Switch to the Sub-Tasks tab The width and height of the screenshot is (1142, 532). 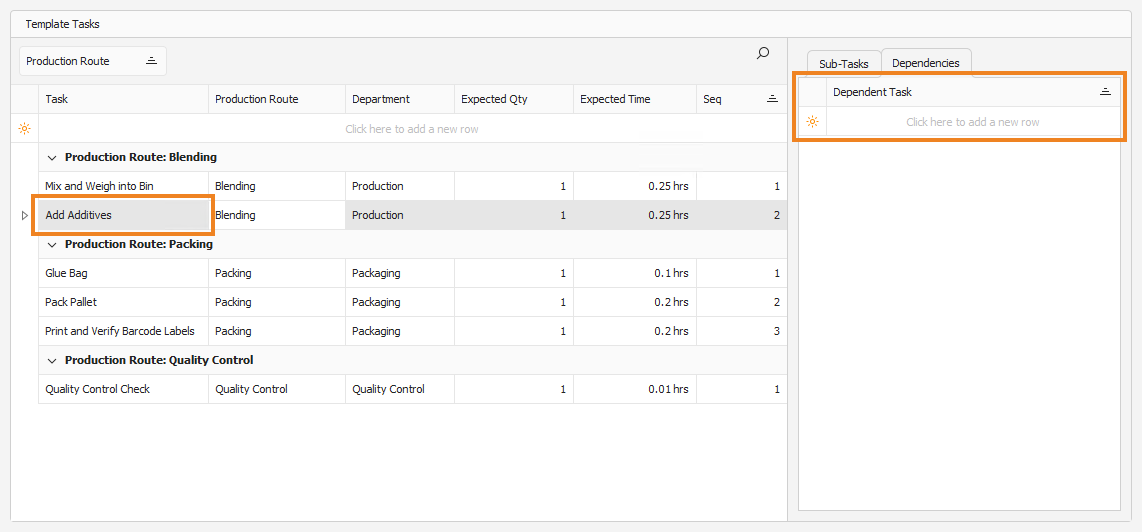click(x=843, y=63)
